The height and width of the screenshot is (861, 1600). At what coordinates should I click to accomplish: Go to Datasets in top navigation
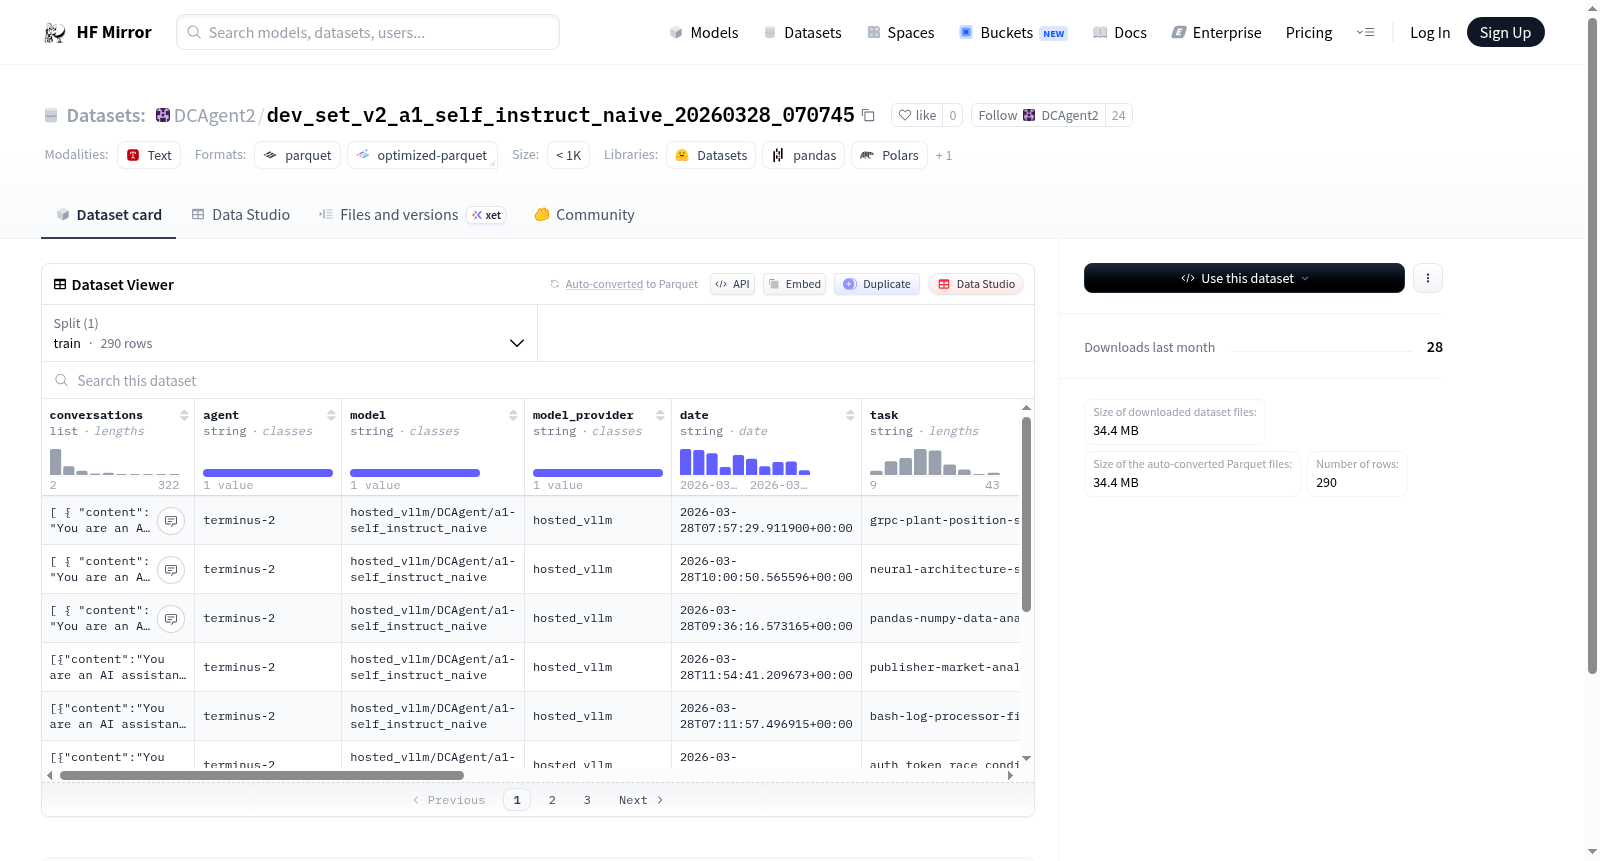[803, 33]
